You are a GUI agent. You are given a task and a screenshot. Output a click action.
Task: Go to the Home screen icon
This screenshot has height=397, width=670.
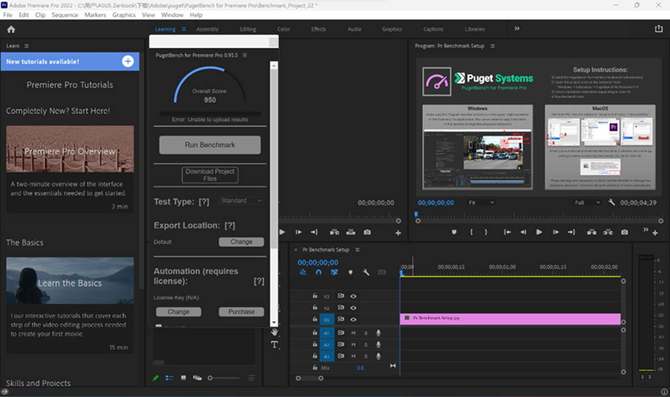(11, 29)
